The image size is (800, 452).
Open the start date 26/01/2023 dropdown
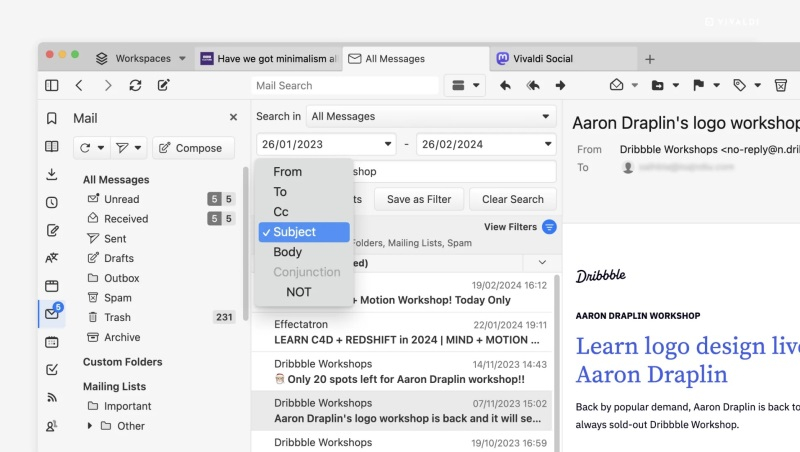coord(326,144)
